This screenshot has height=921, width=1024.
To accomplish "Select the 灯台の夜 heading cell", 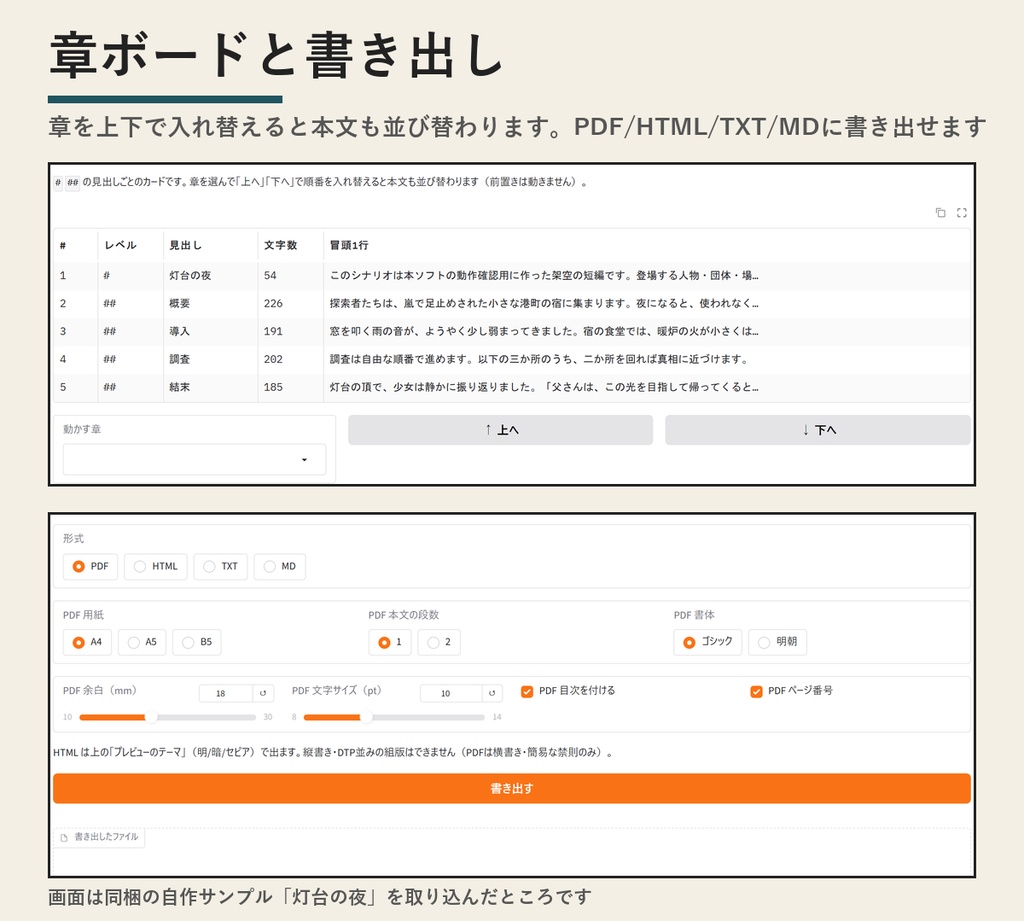I will pyautogui.click(x=210, y=276).
